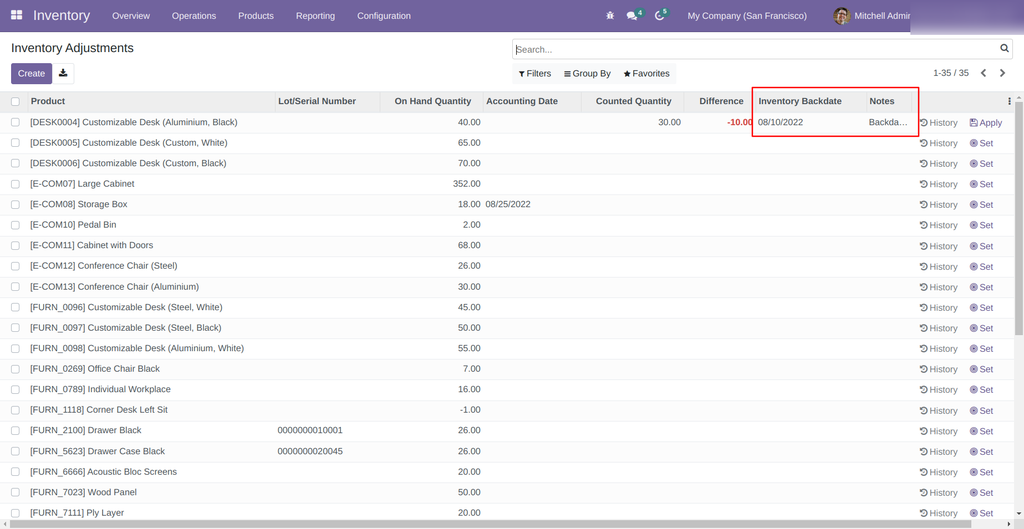Click the Inventory app title
Screen dimensions: 1024x529
61,16
